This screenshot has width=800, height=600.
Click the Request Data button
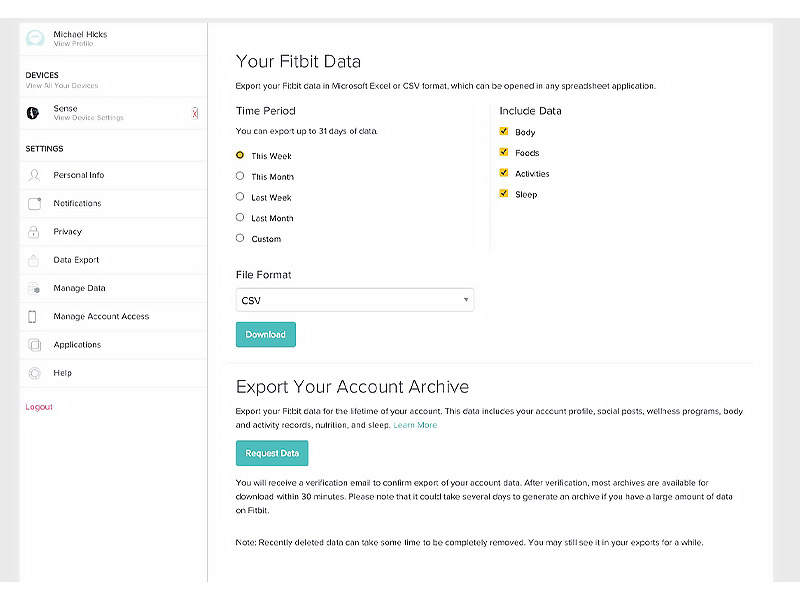[x=272, y=453]
